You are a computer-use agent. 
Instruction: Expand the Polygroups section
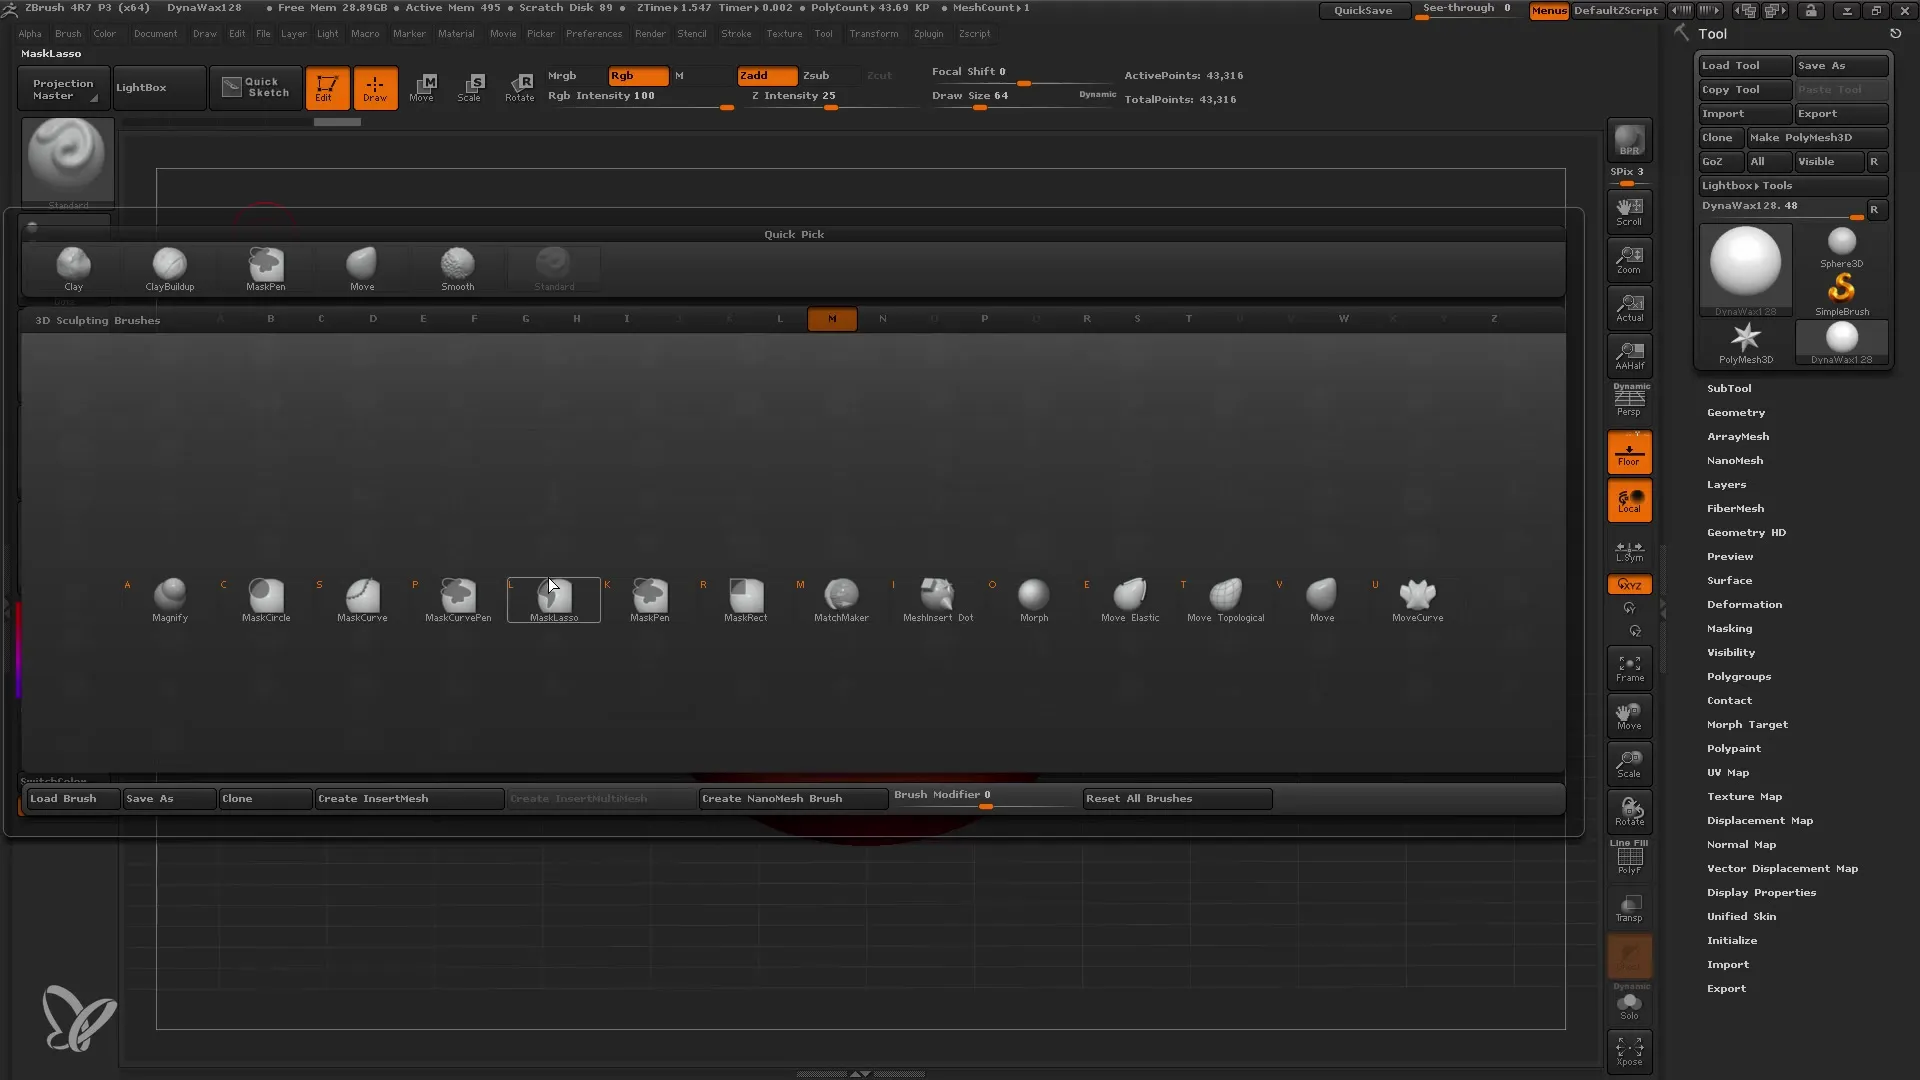click(1739, 676)
